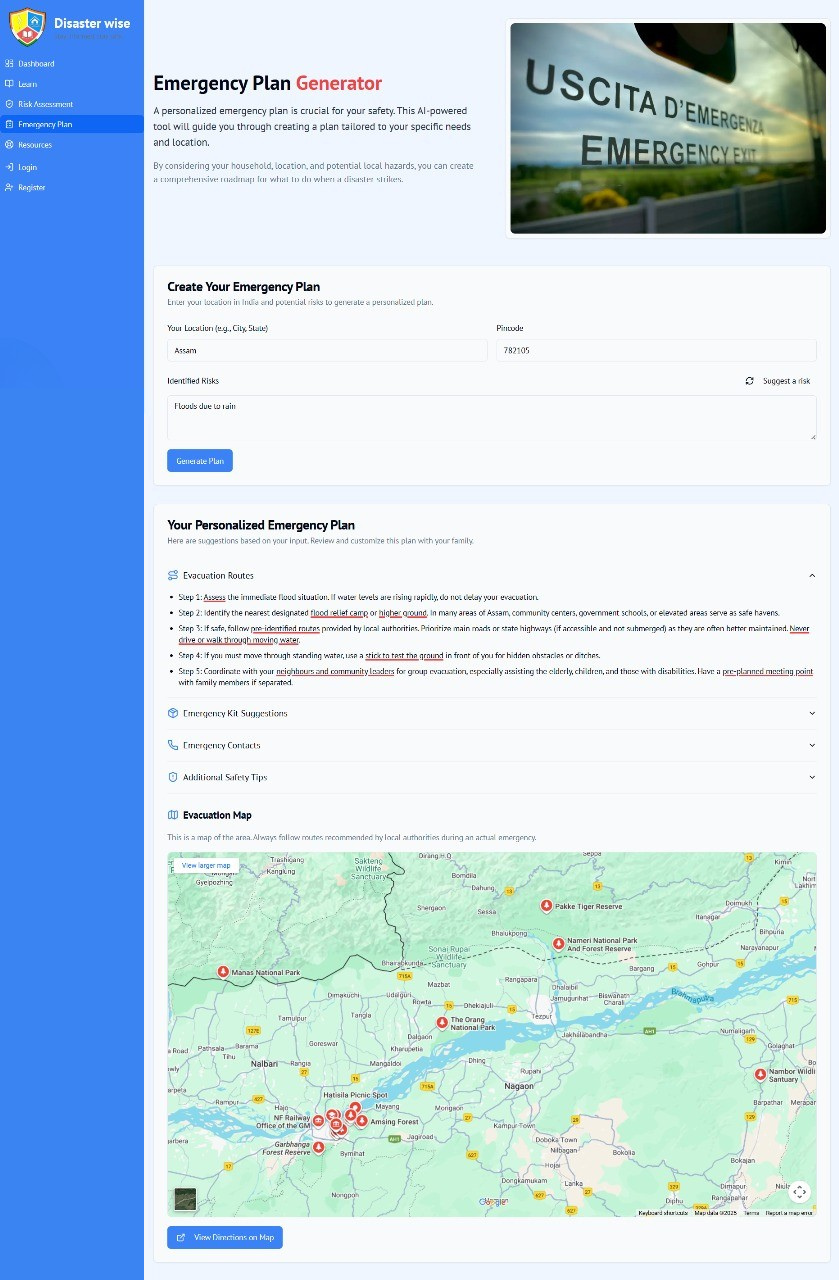The height and width of the screenshot is (1280, 839).
Task: Click the Emergency Contacts phone icon
Action: point(173,745)
